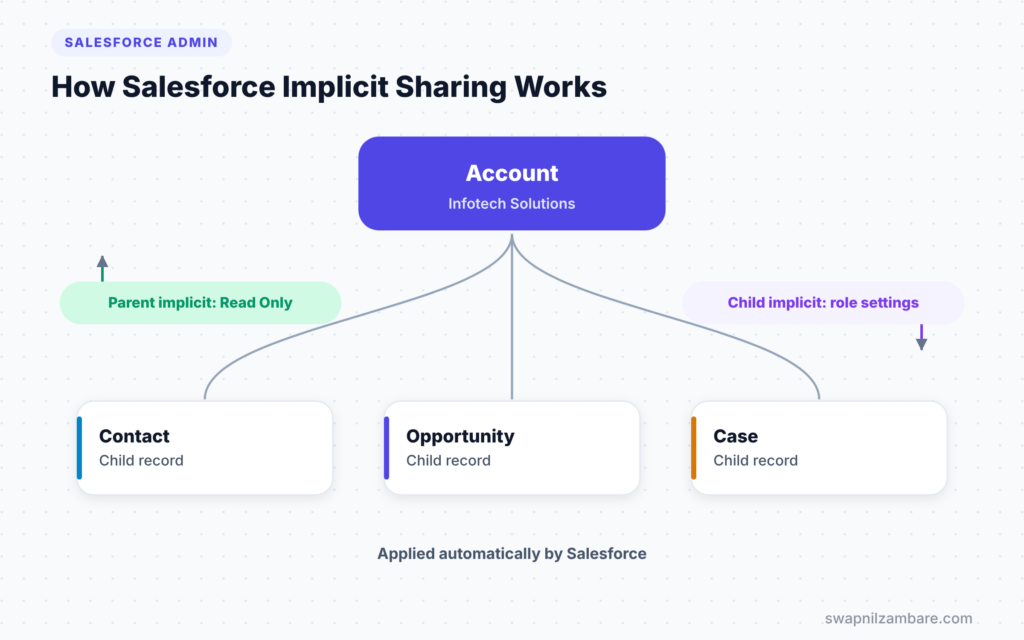The image size is (1024, 640).
Task: Click the Applied automatically by Salesforce caption
Action: [x=512, y=554]
